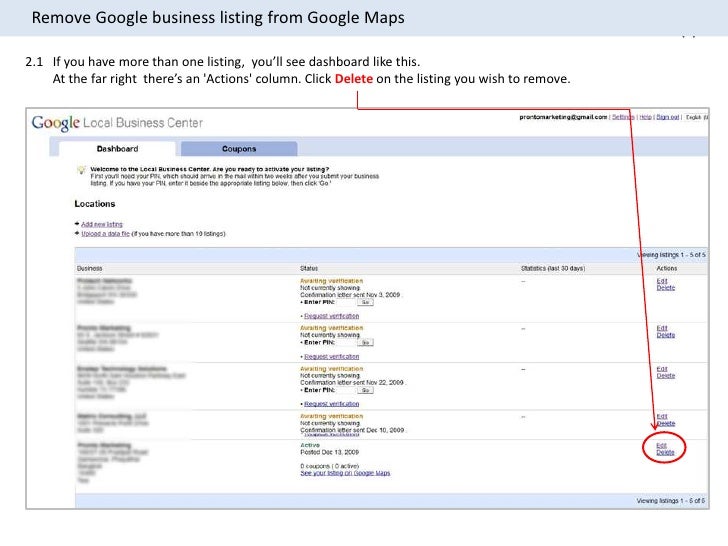Delete the listing with letter sent Dec 10, 2009

click(665, 423)
